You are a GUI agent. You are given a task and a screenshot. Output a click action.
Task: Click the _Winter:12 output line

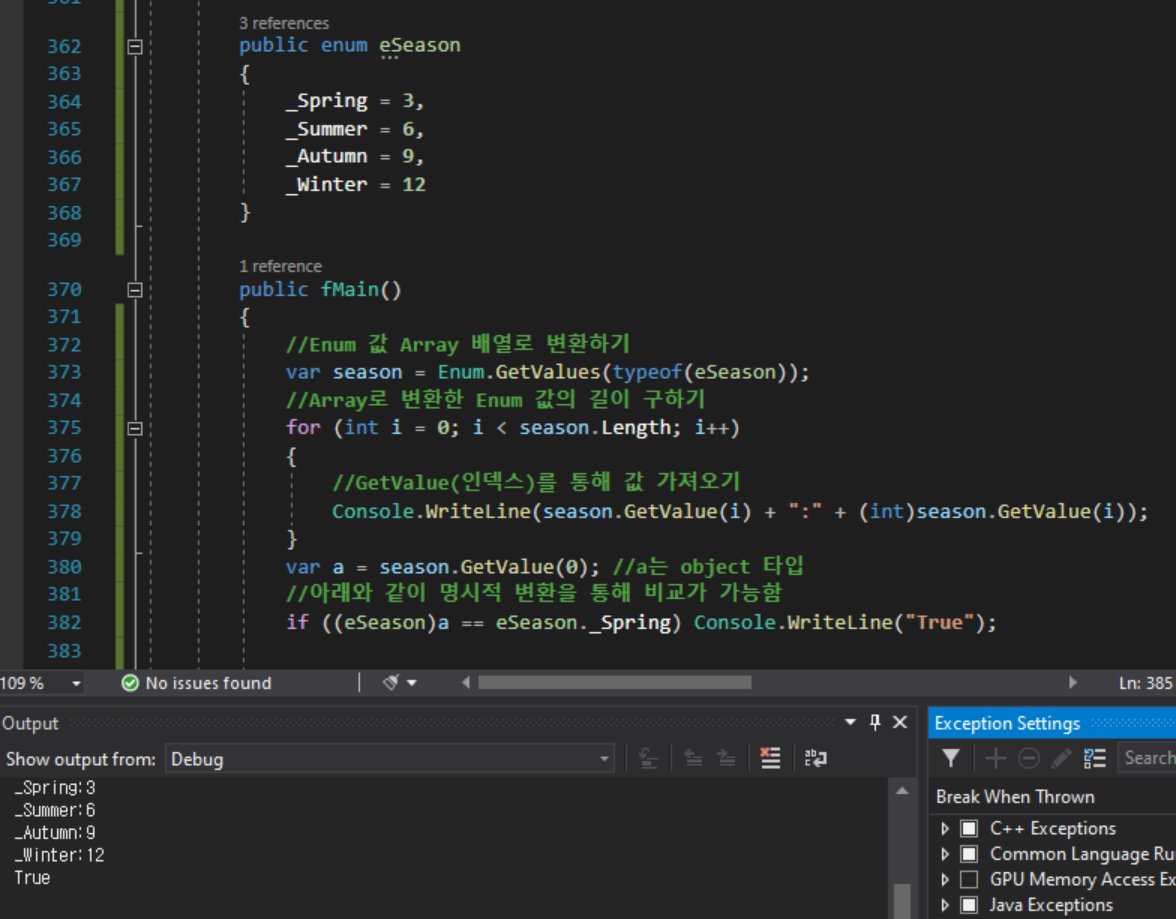point(59,855)
